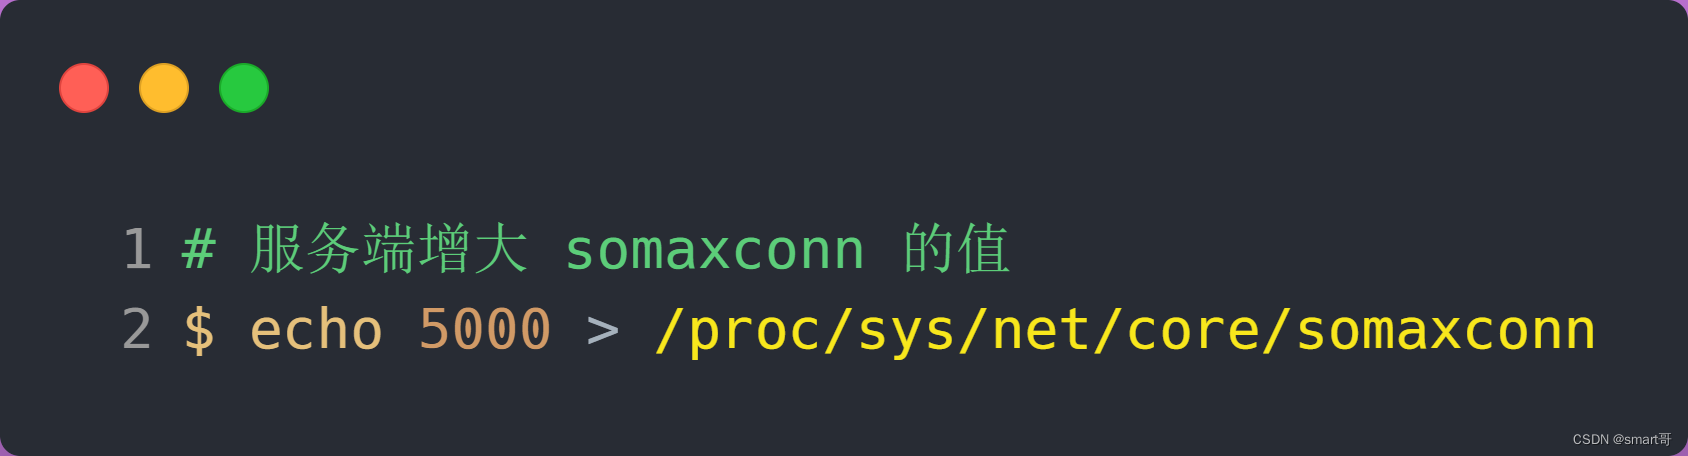Select line number 2

[x=137, y=330]
